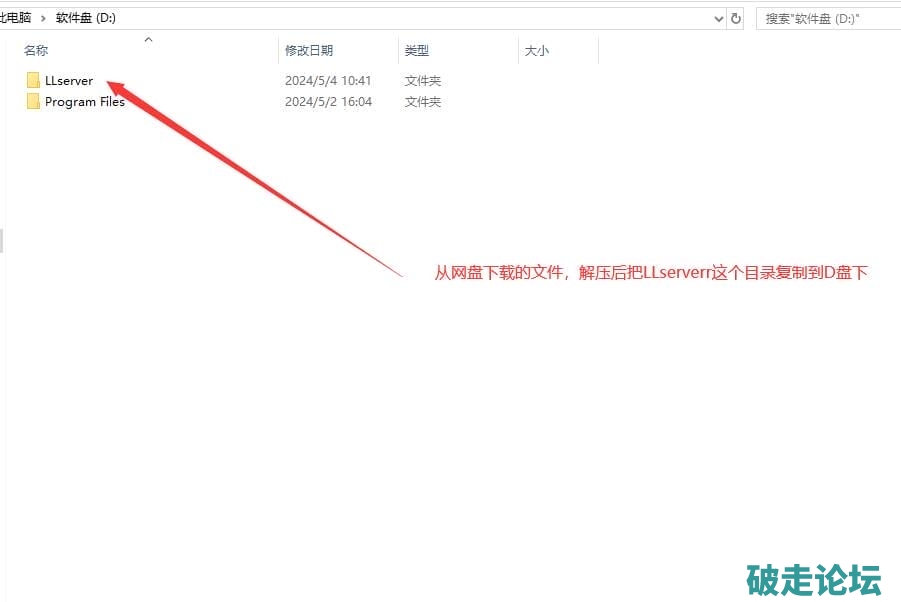Image resolution: width=901 pixels, height=602 pixels.
Task: Open the address bar history dropdown
Action: click(718, 18)
